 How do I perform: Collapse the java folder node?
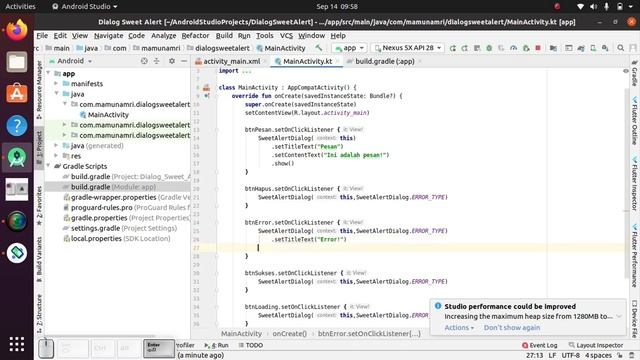tap(56, 94)
